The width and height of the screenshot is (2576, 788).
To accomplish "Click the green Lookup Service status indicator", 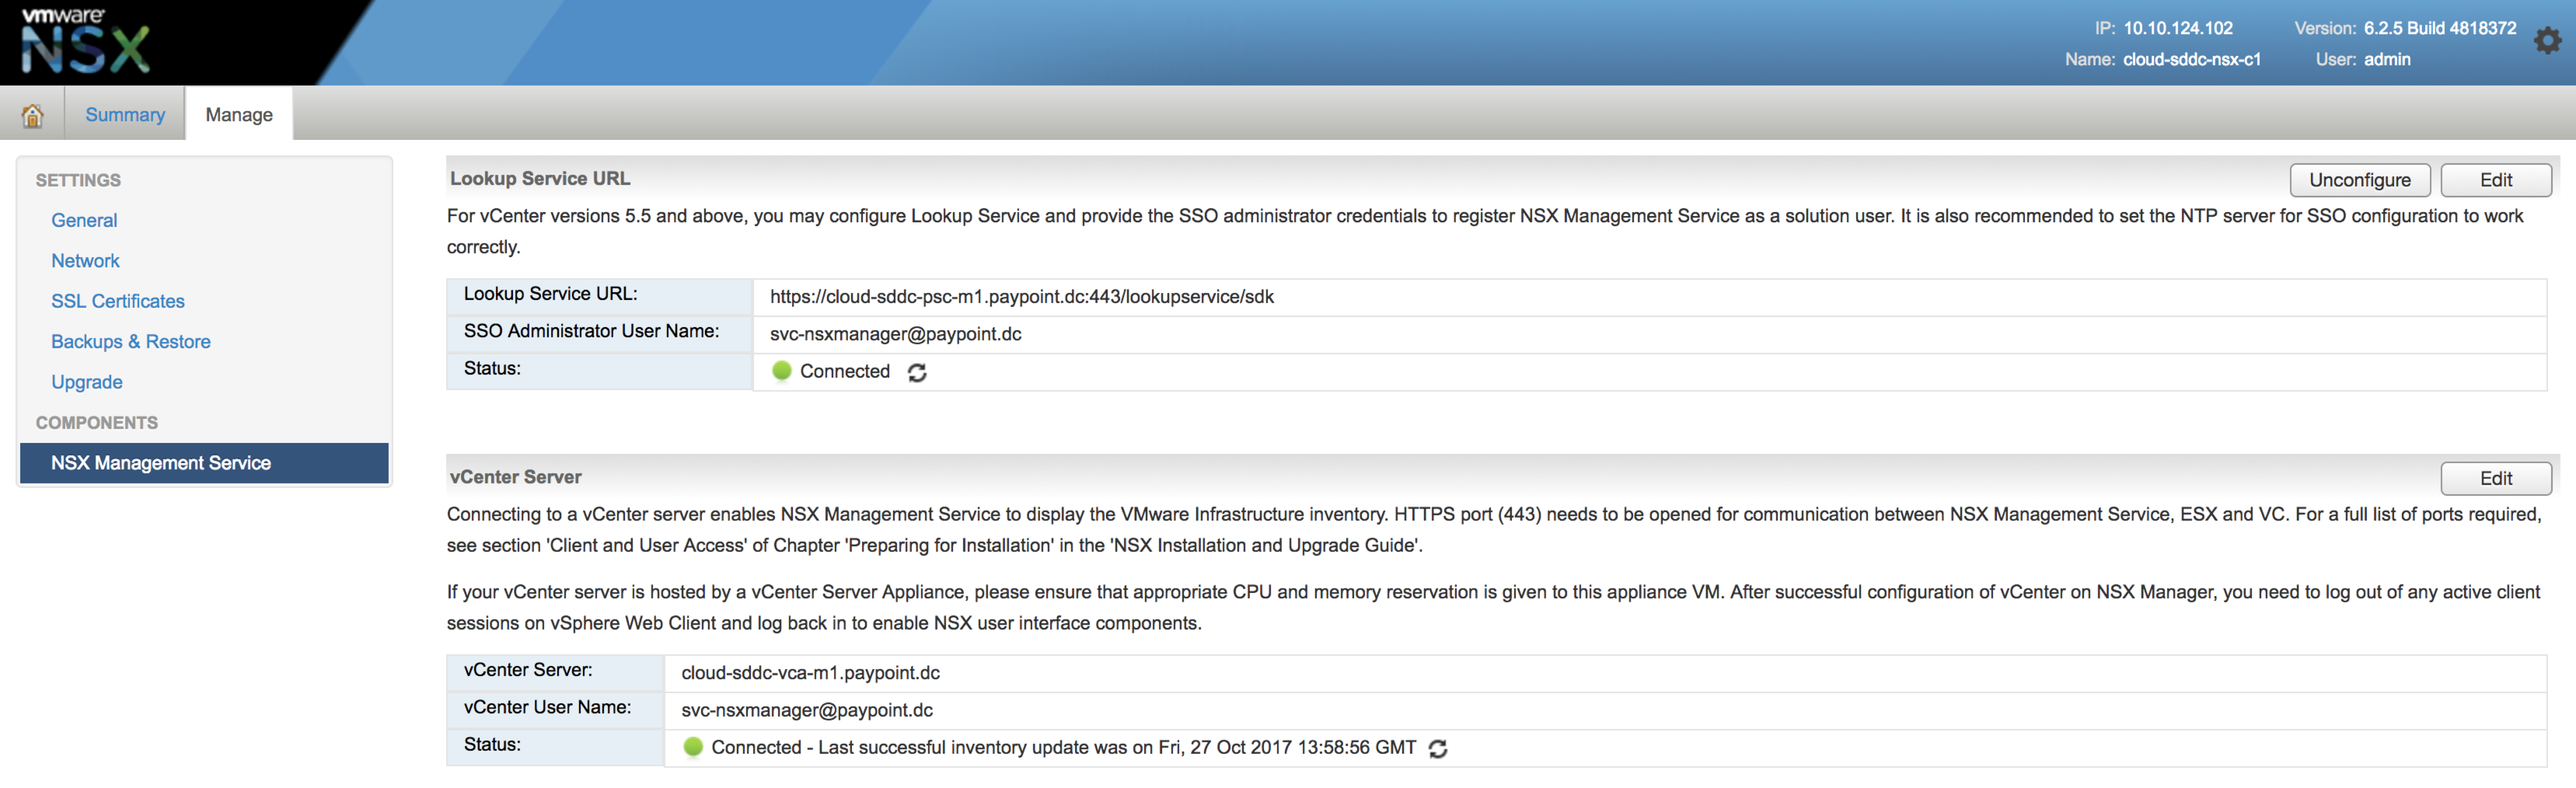I will coord(782,371).
